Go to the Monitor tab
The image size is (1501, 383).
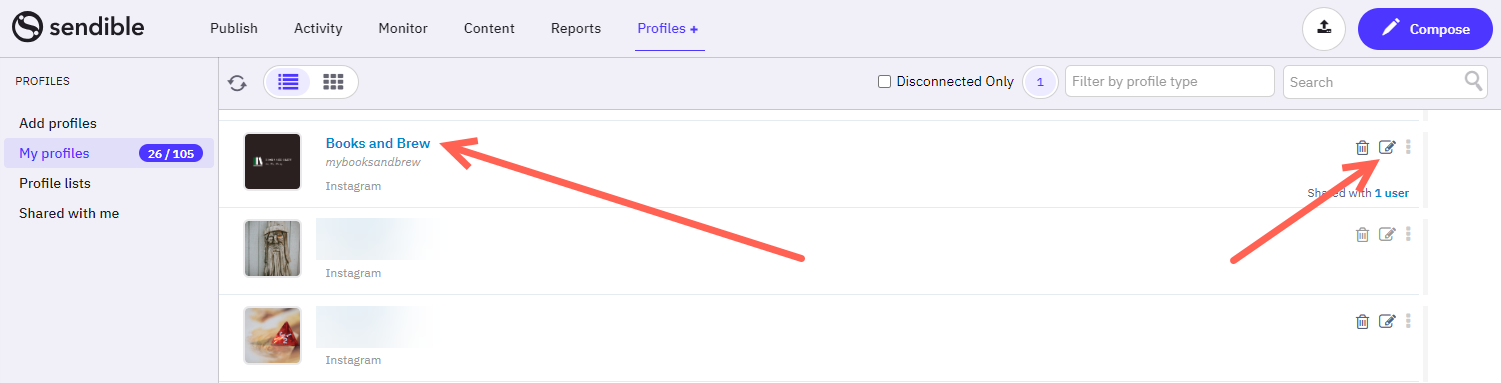click(x=403, y=28)
